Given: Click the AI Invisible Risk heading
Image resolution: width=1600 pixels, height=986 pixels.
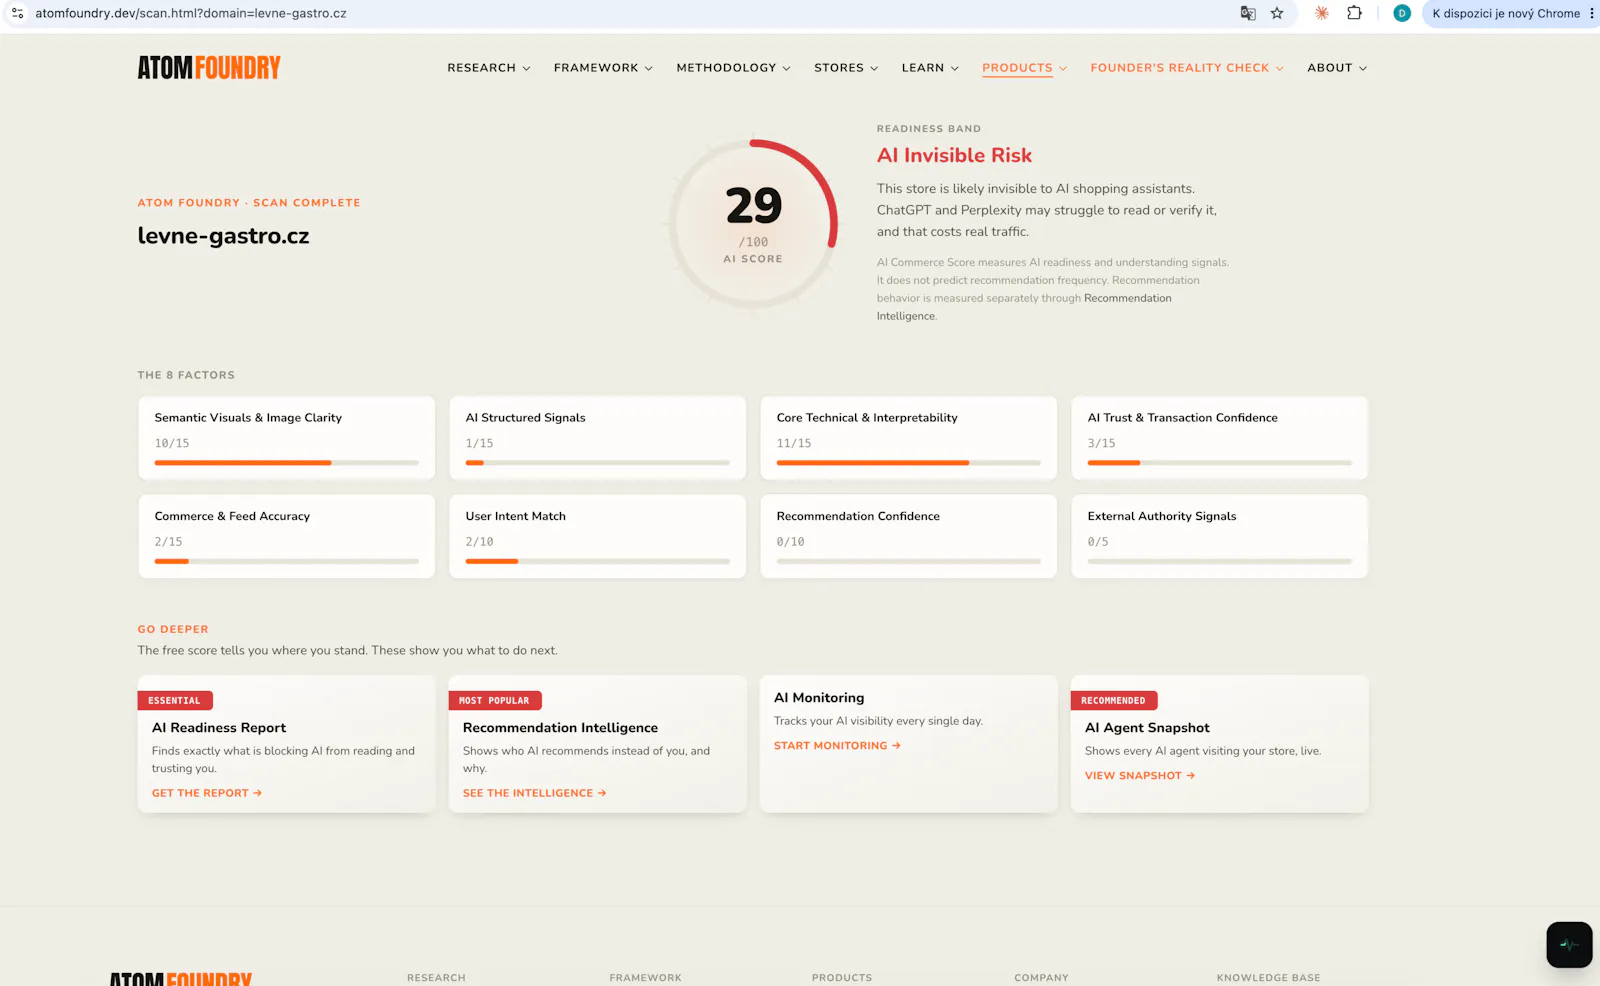Looking at the screenshot, I should tap(954, 155).
